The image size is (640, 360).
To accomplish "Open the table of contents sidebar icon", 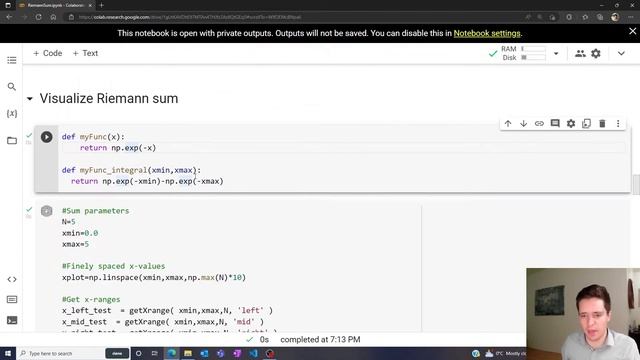I will 12,60.
